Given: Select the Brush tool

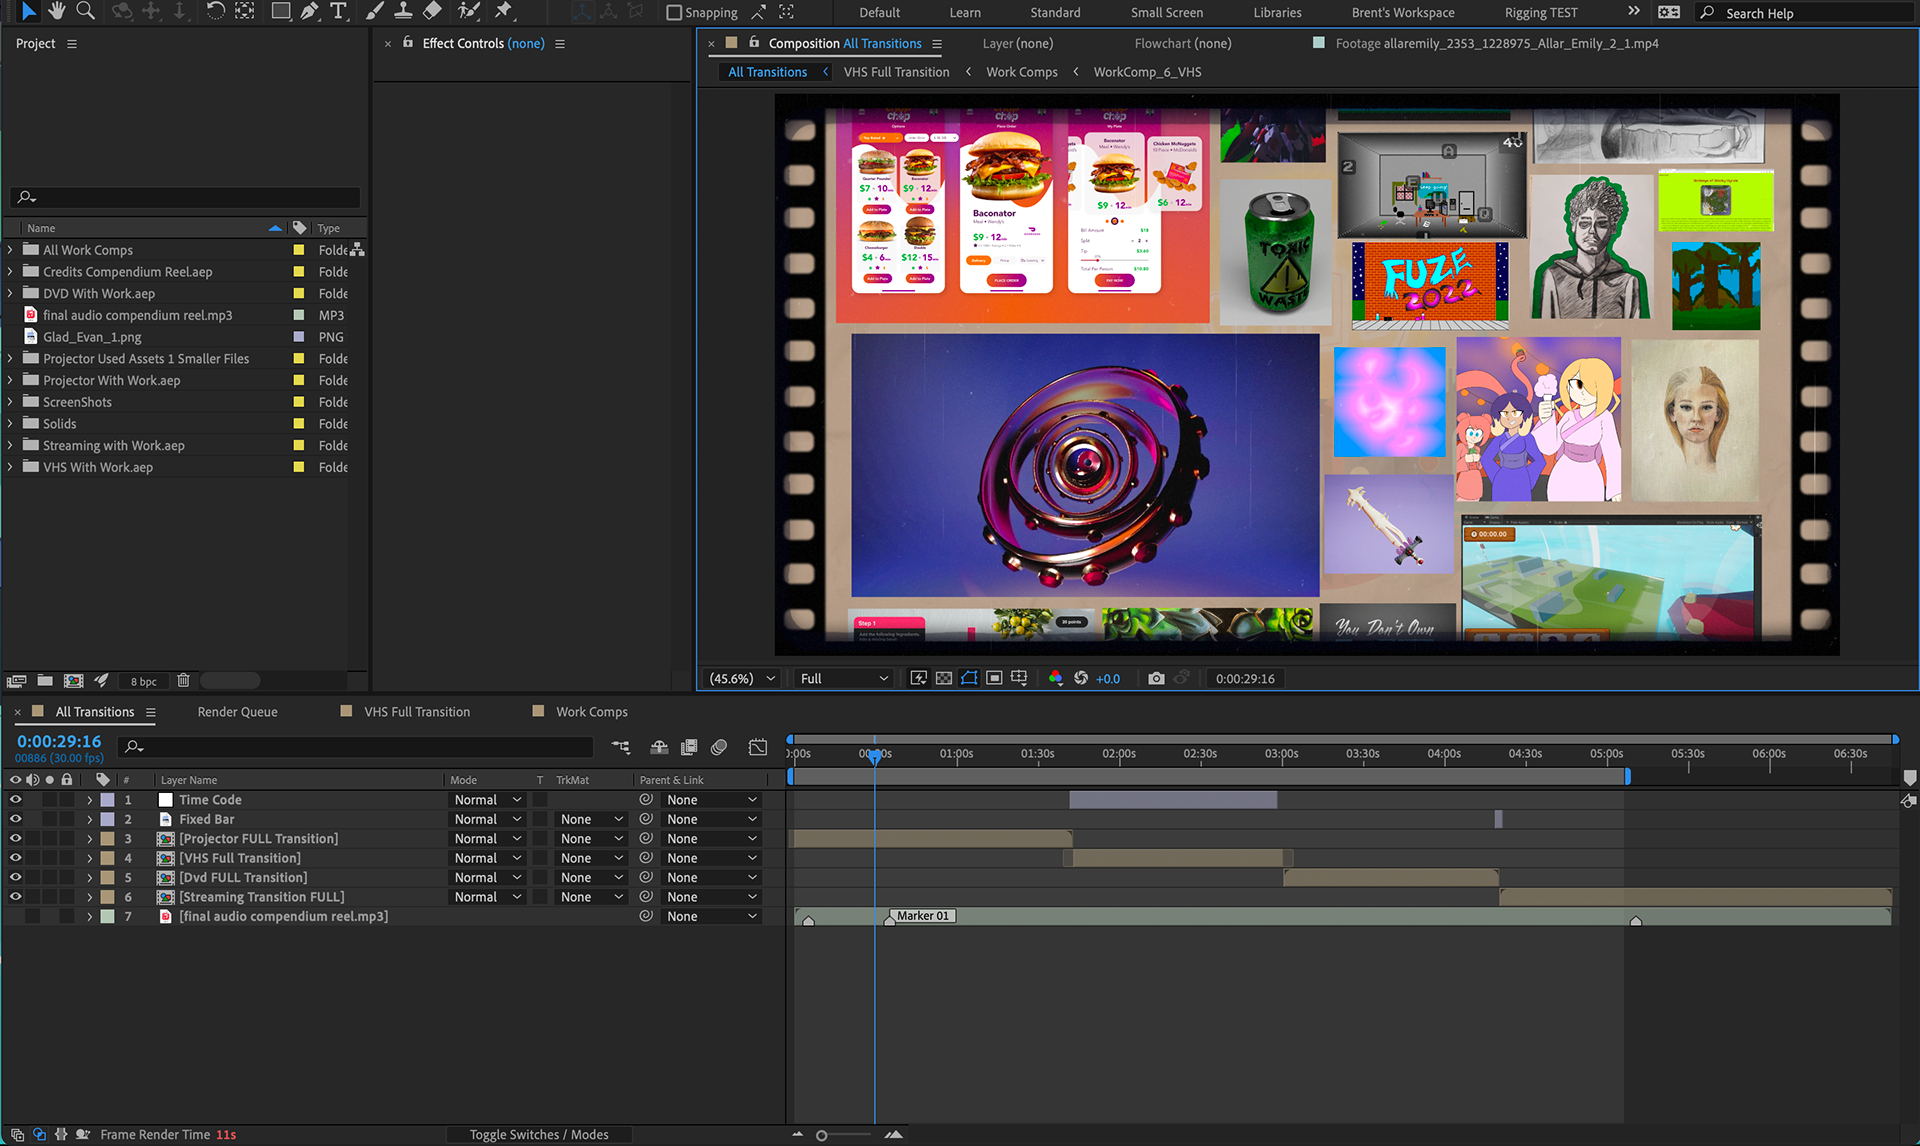Looking at the screenshot, I should 374,11.
